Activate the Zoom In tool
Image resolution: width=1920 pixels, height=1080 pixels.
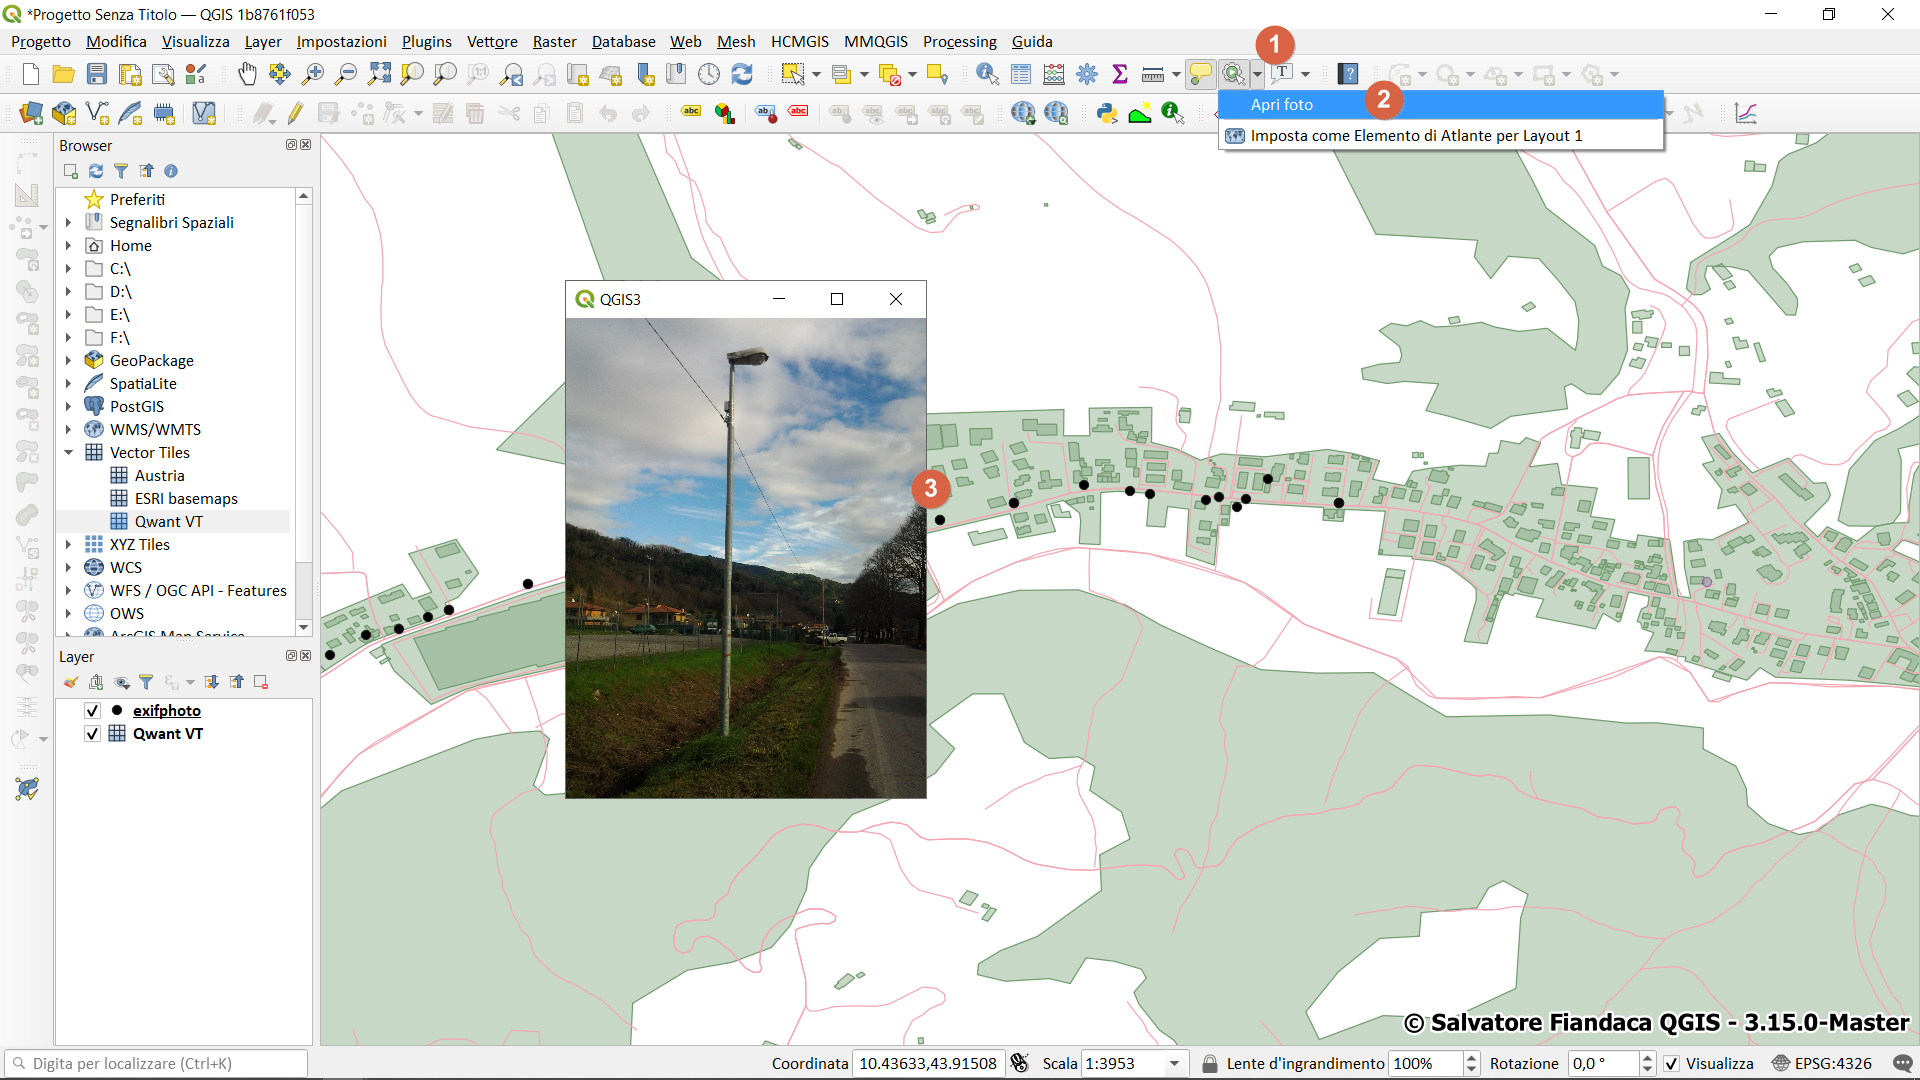313,74
